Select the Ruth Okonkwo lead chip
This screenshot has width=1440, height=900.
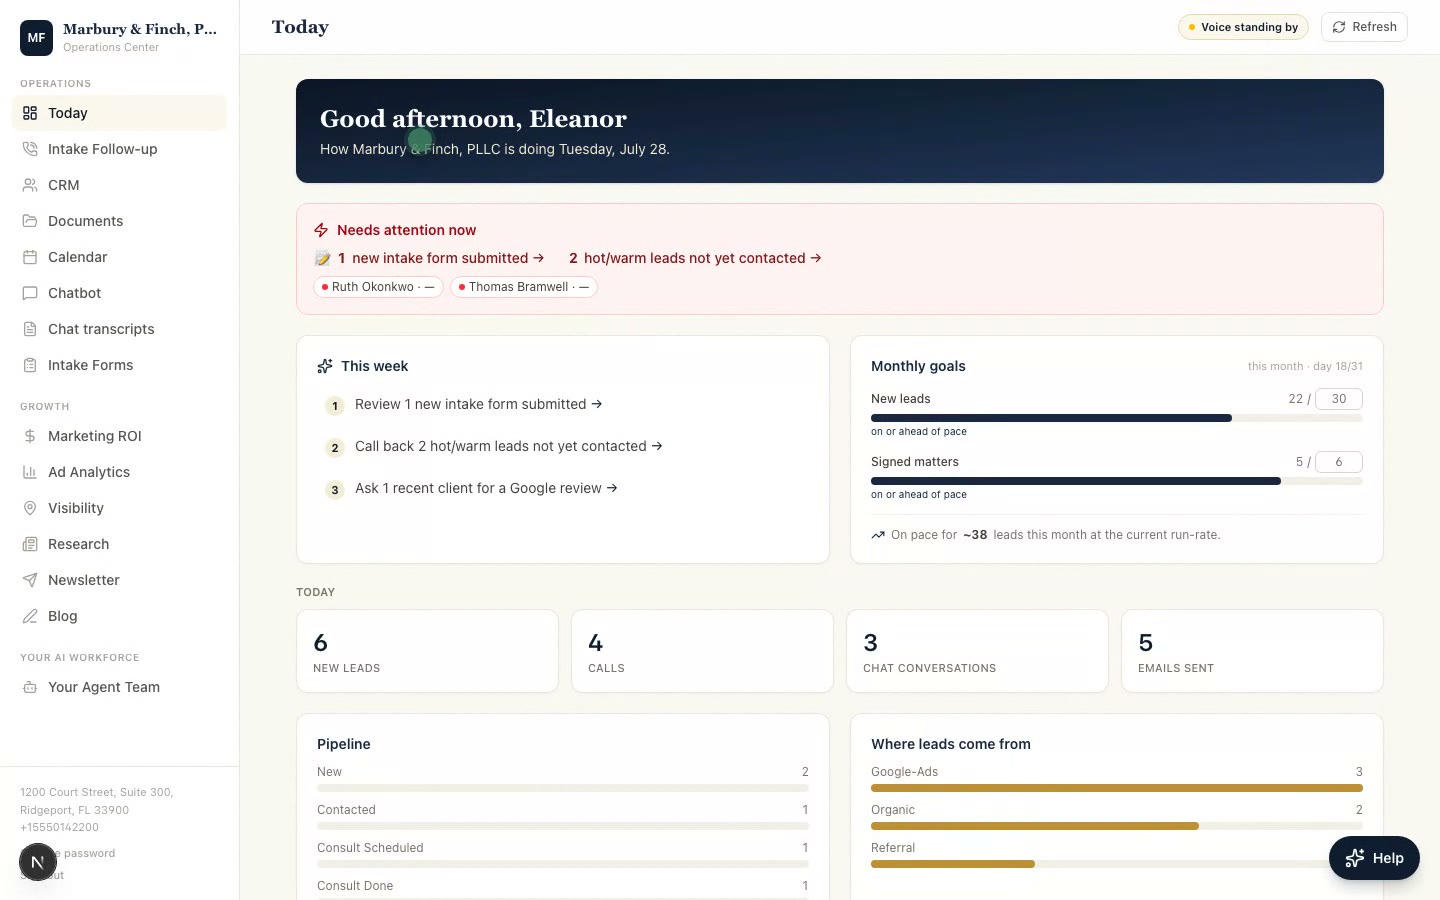point(378,287)
